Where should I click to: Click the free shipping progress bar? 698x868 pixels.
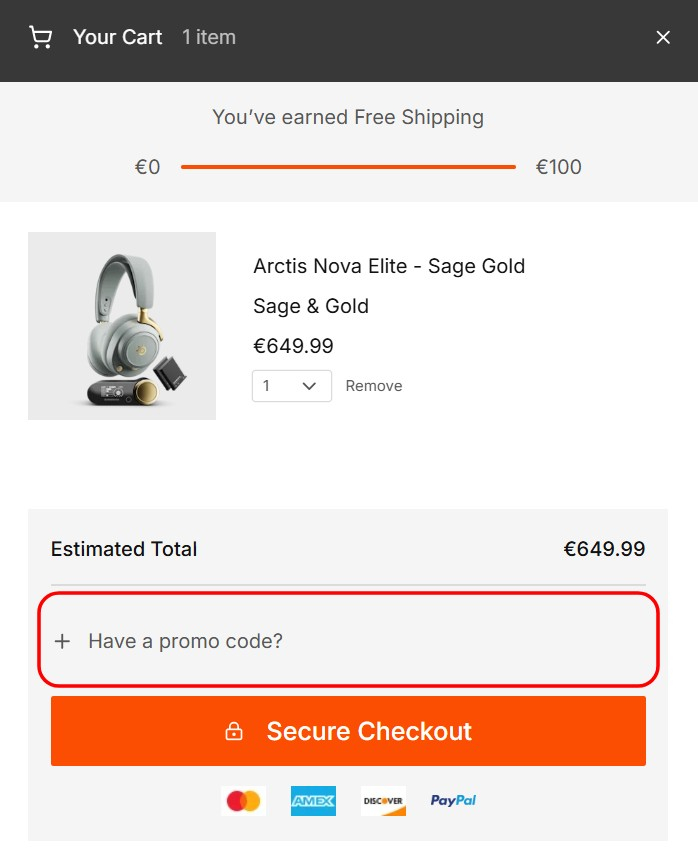point(348,167)
